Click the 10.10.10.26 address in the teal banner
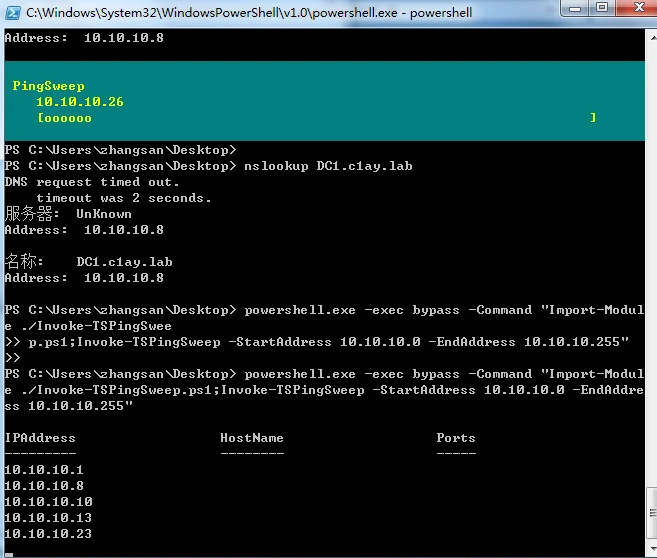 point(80,102)
